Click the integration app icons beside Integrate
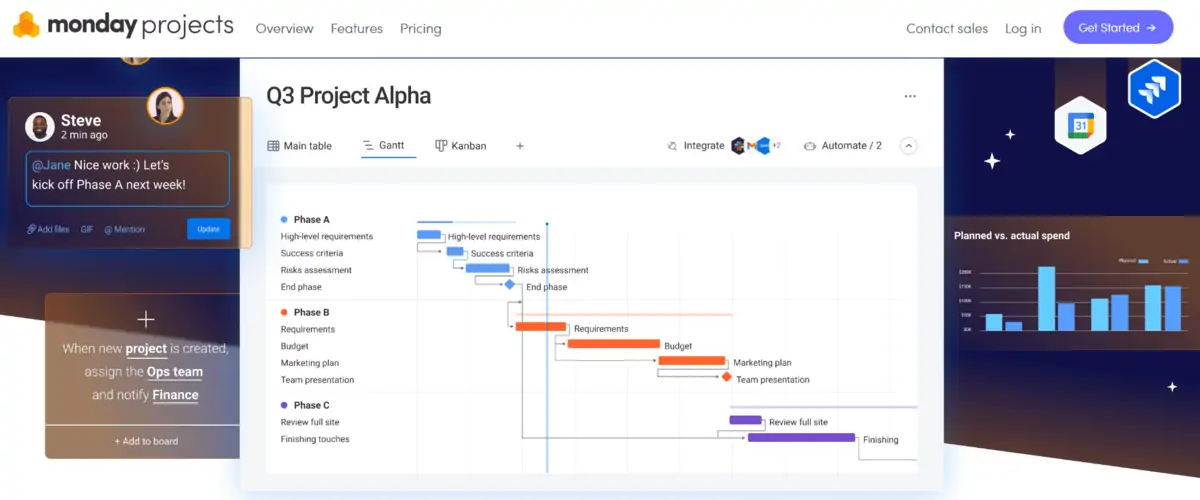 755,146
